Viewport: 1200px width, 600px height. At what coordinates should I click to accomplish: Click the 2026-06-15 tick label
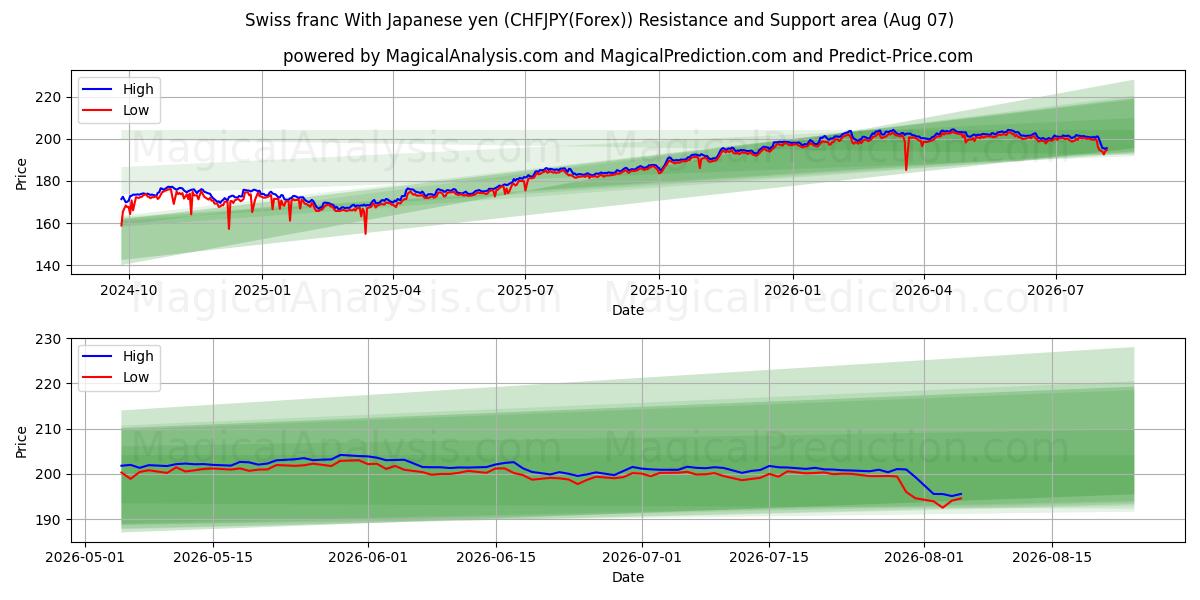click(496, 558)
